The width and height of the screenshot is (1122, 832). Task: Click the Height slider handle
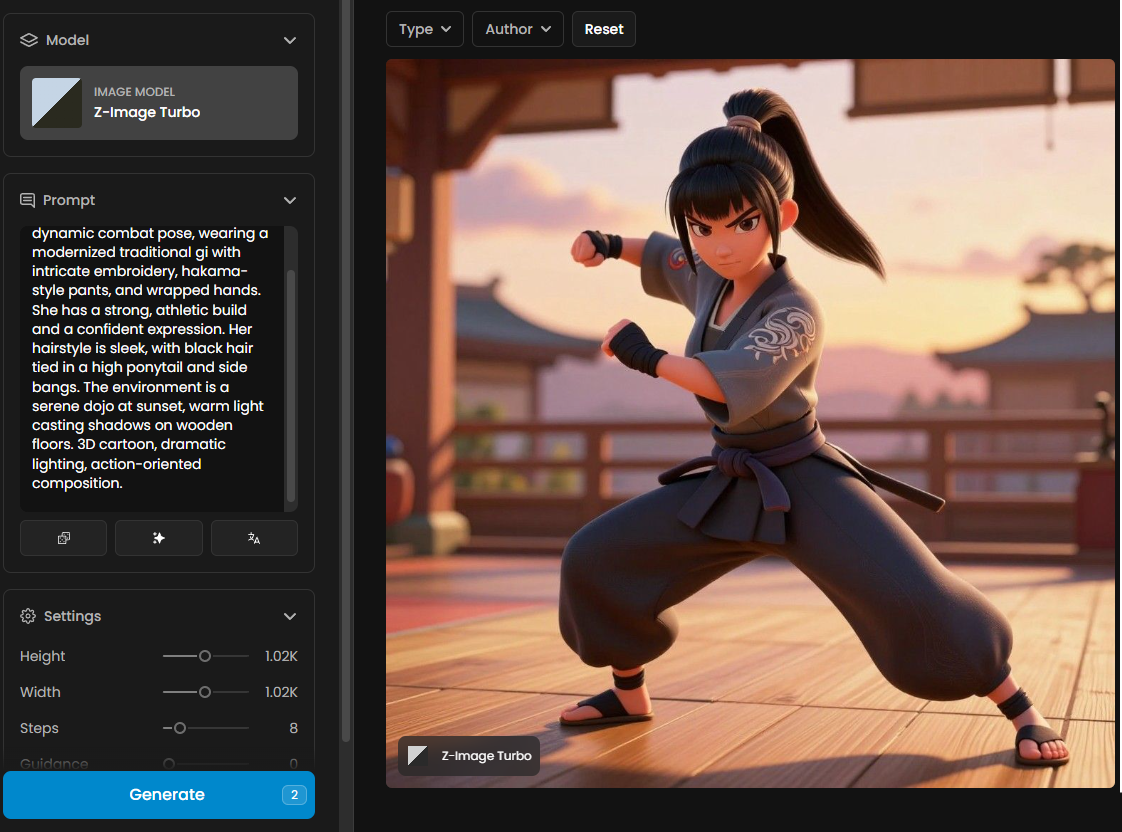tap(205, 656)
